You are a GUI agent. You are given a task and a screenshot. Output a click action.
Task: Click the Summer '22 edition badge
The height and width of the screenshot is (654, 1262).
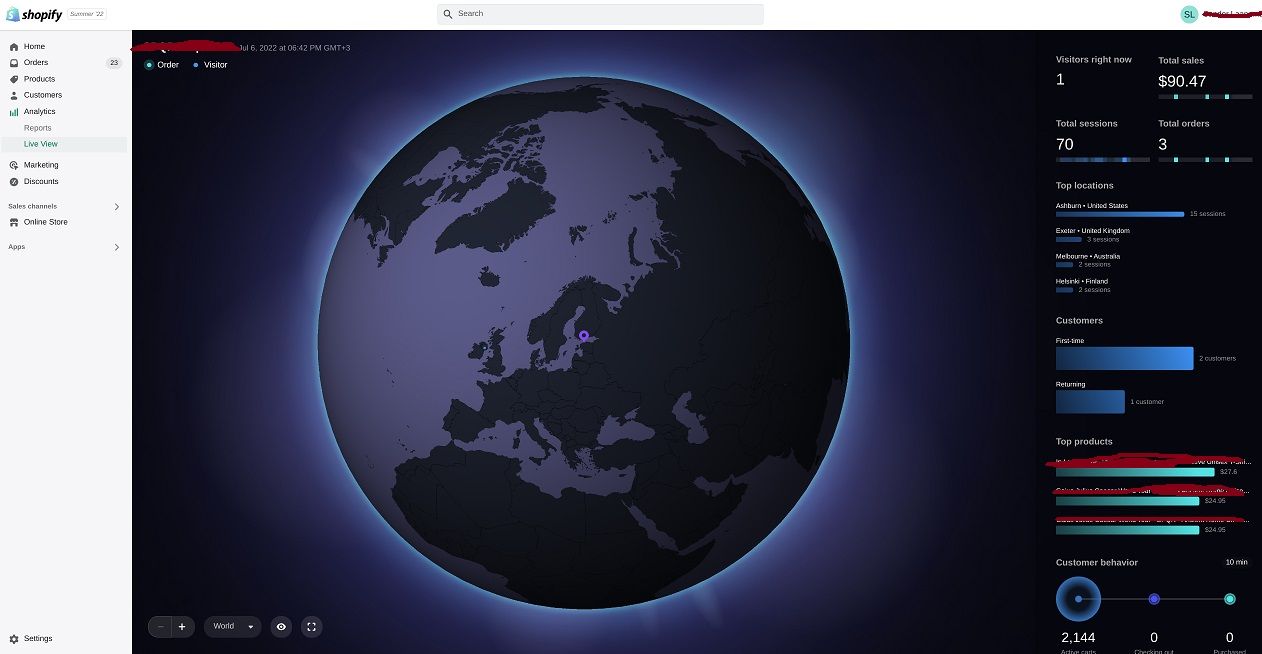point(88,14)
